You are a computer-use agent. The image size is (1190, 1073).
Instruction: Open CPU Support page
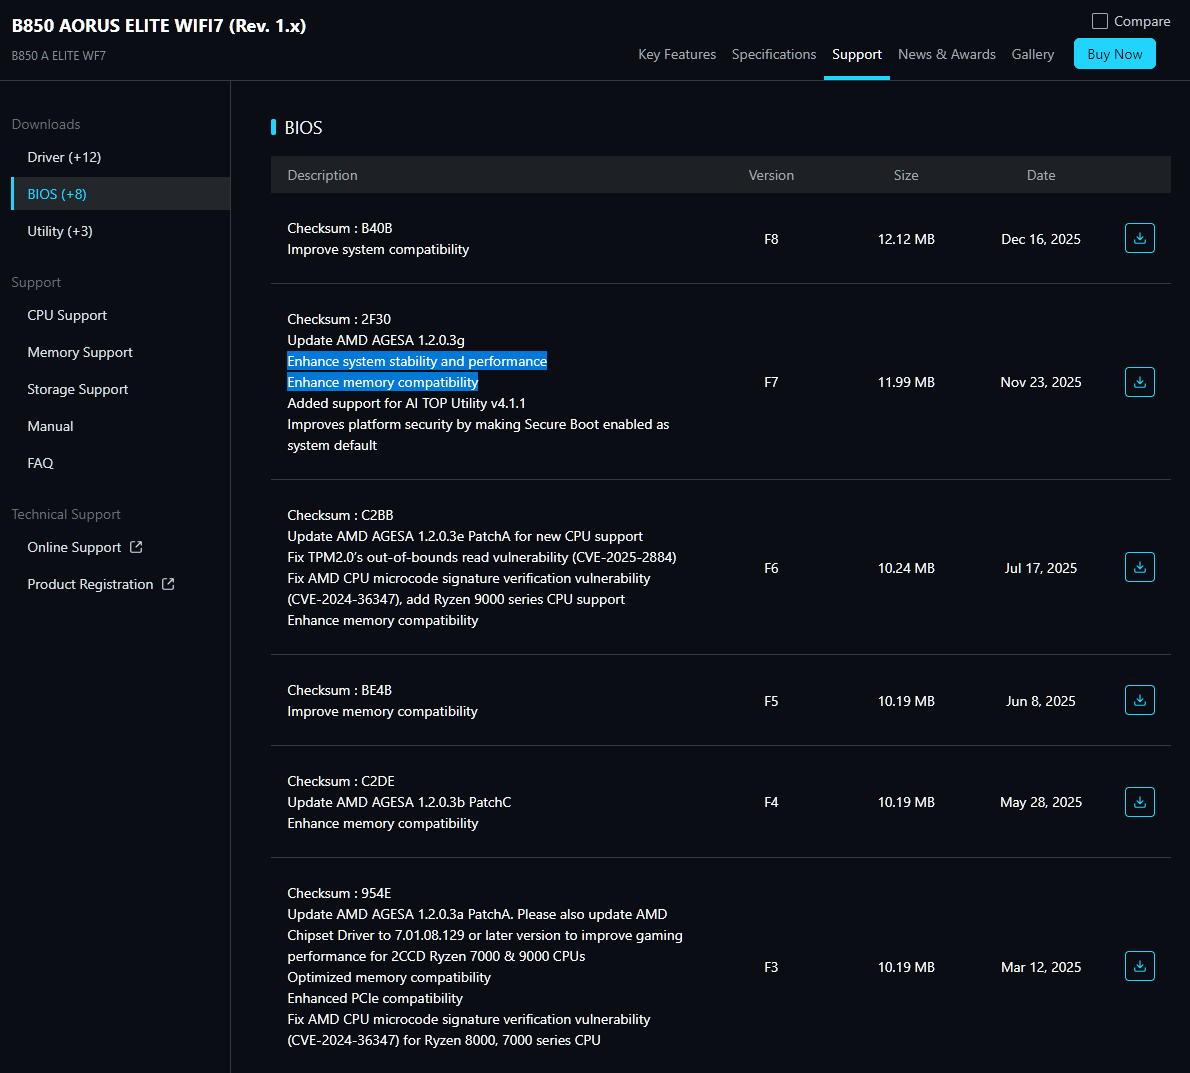click(x=67, y=315)
